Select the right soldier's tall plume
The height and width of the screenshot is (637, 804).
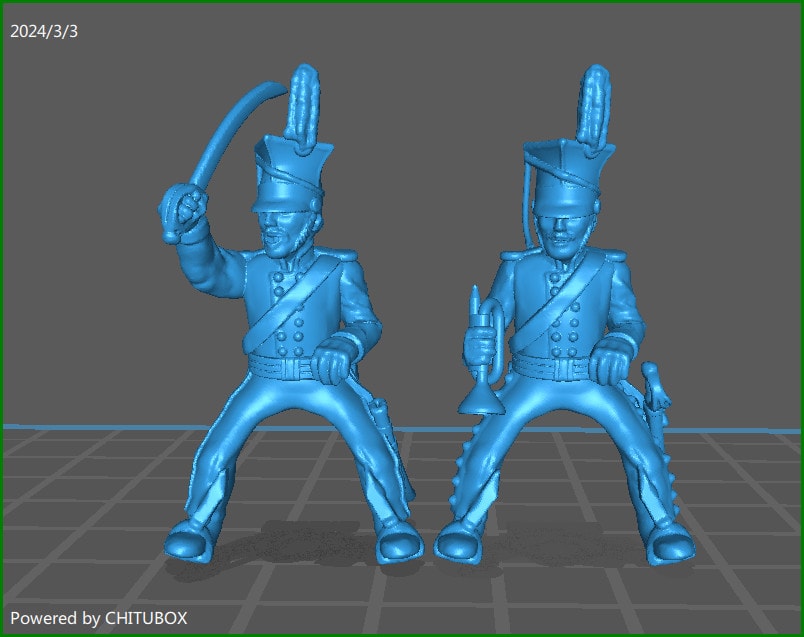point(598,103)
